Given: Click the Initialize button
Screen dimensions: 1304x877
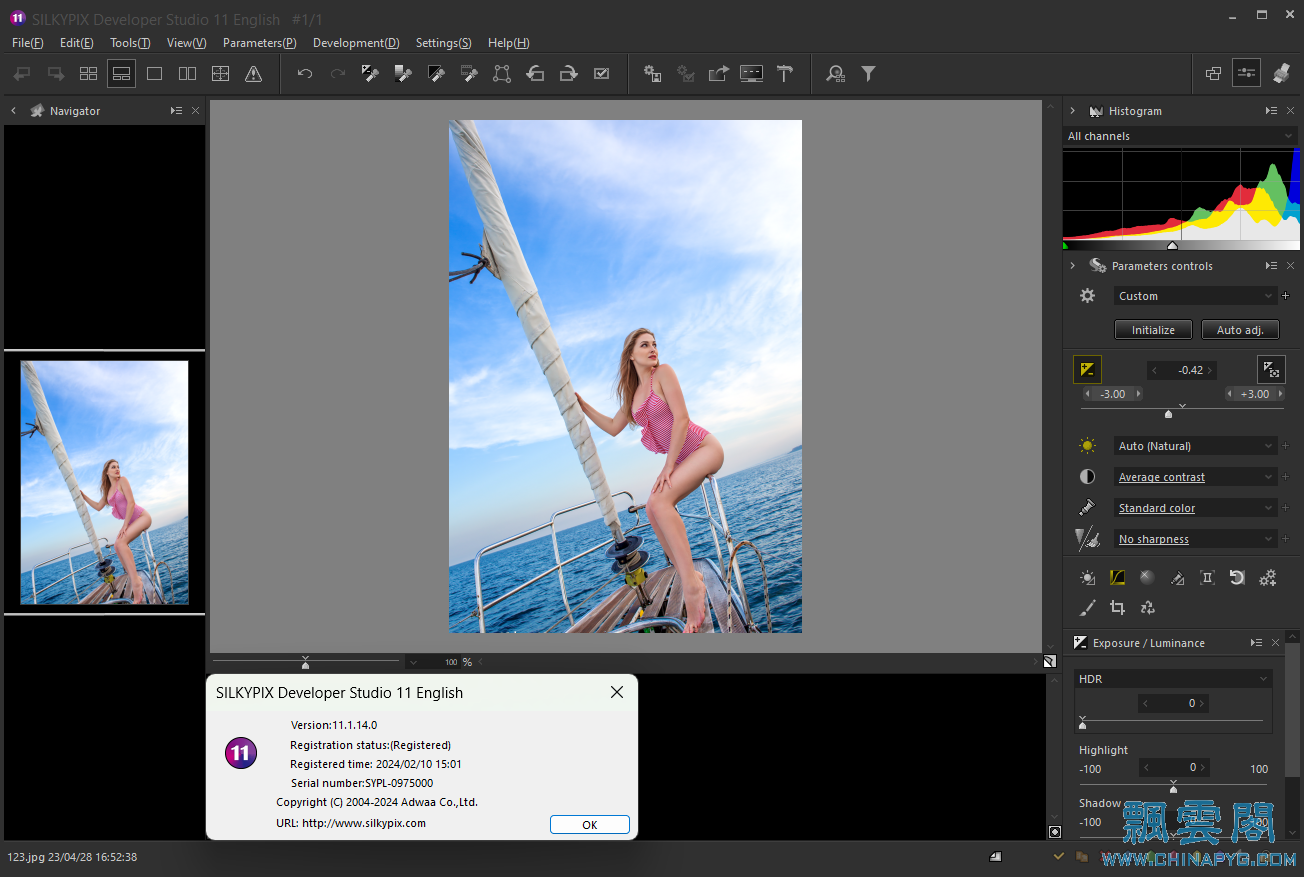Looking at the screenshot, I should tap(1153, 330).
